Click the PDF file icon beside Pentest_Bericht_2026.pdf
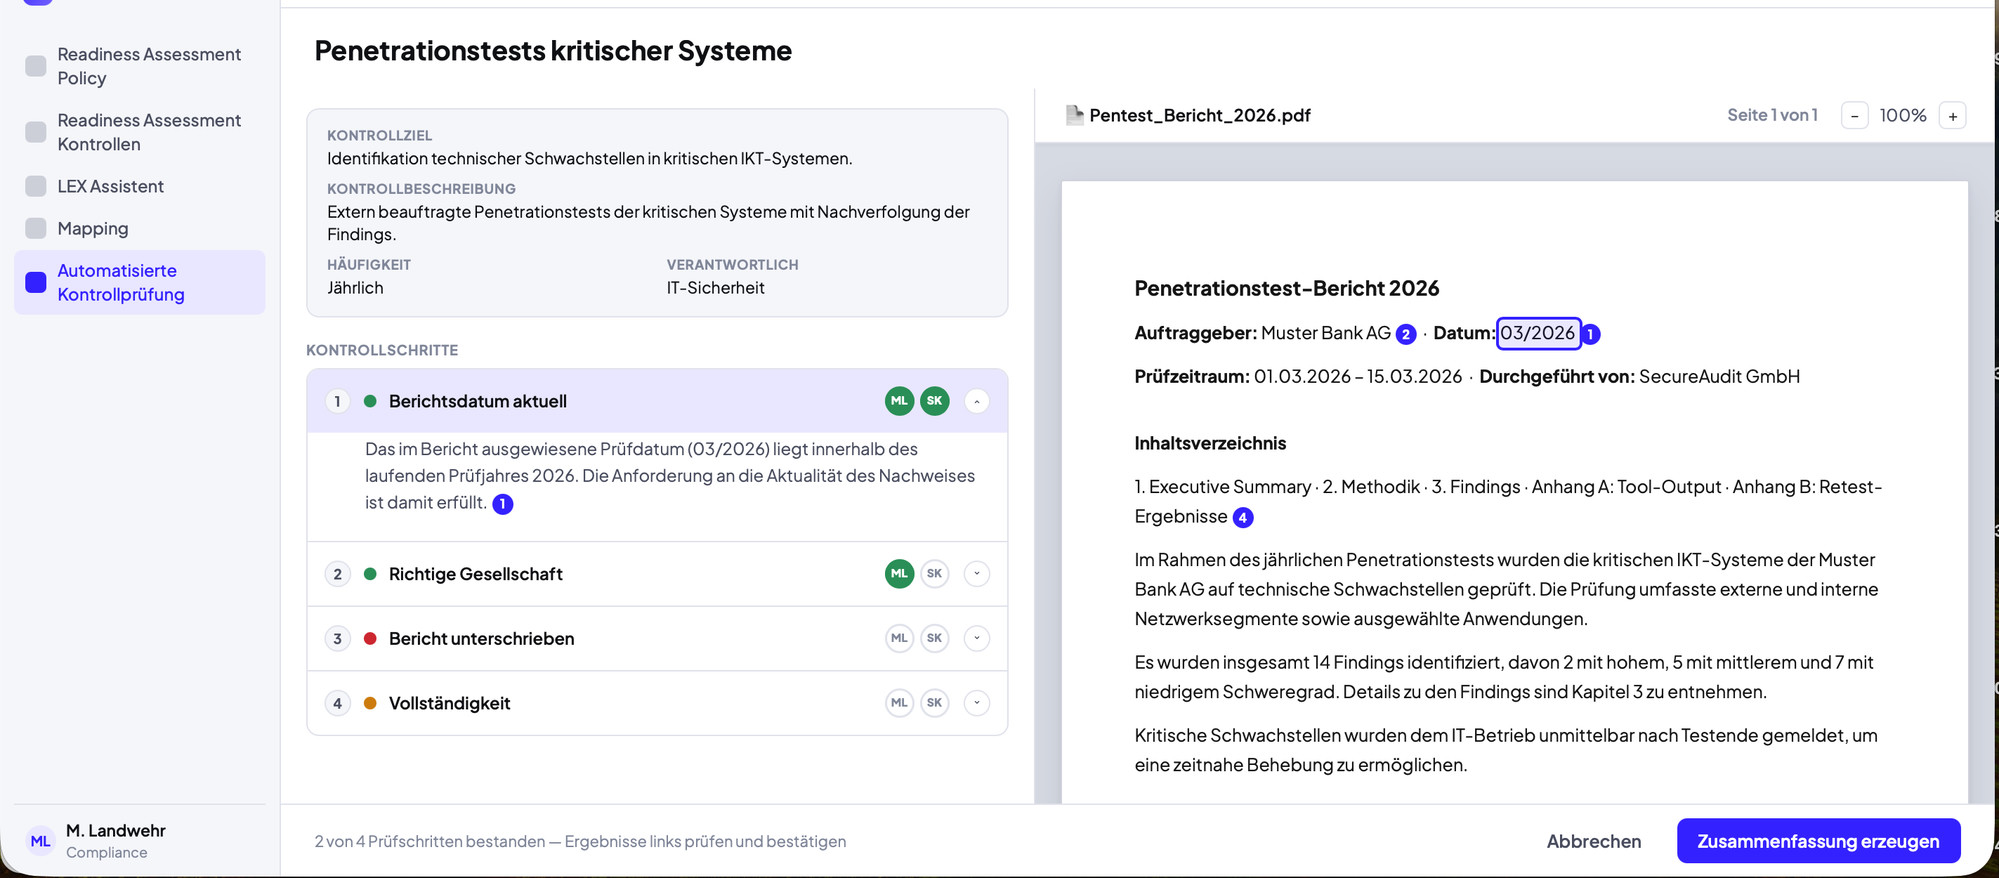Image resolution: width=1999 pixels, height=878 pixels. tap(1075, 115)
